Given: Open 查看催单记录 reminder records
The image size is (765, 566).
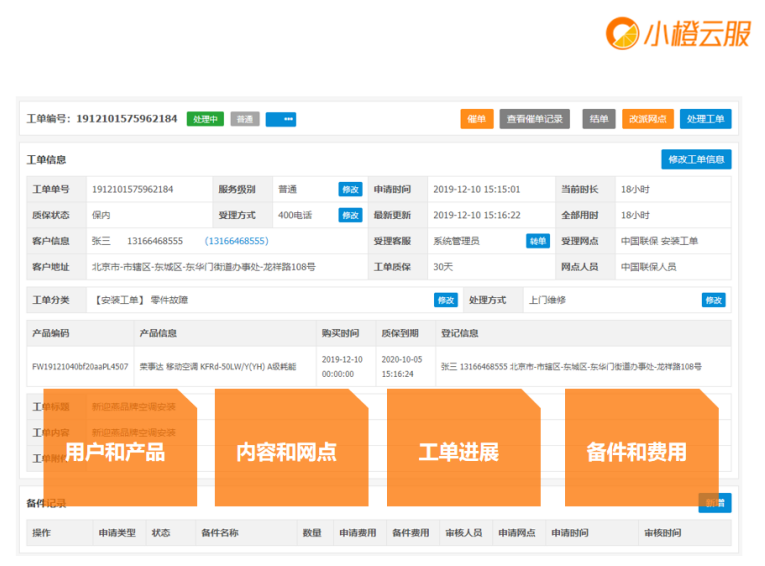Looking at the screenshot, I should [534, 119].
